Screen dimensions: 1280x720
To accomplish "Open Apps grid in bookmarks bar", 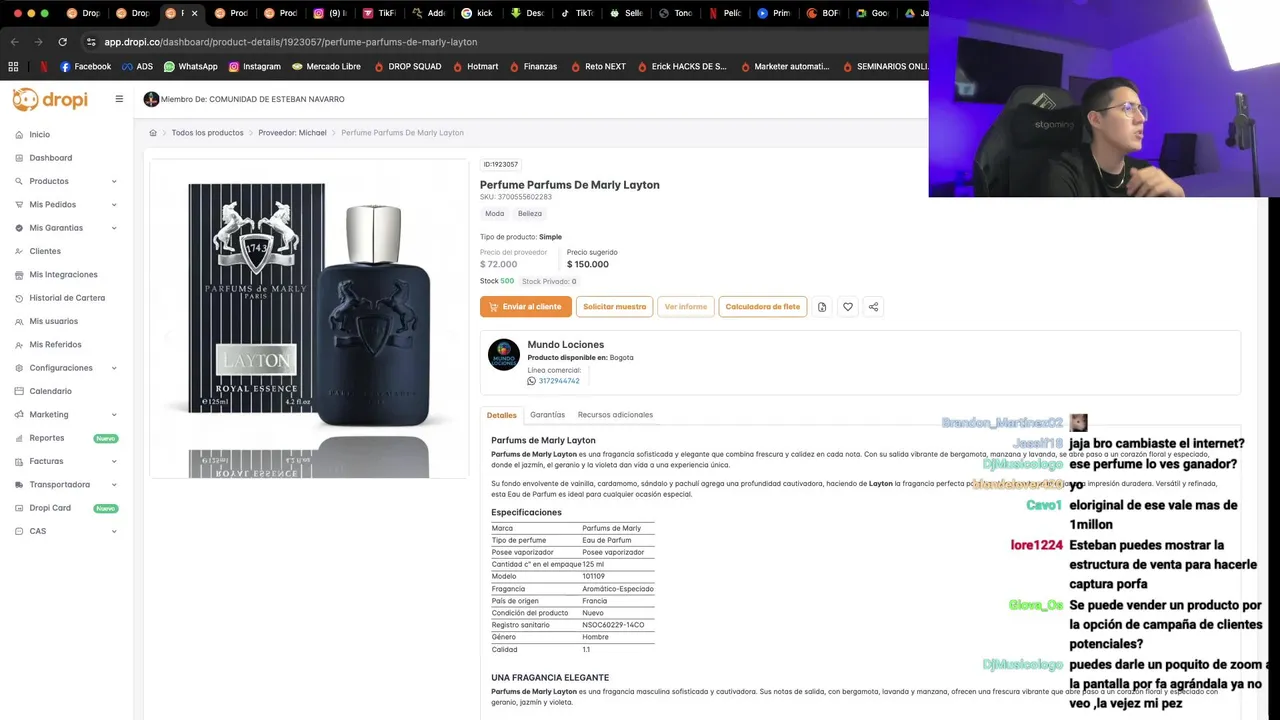I will (13, 67).
